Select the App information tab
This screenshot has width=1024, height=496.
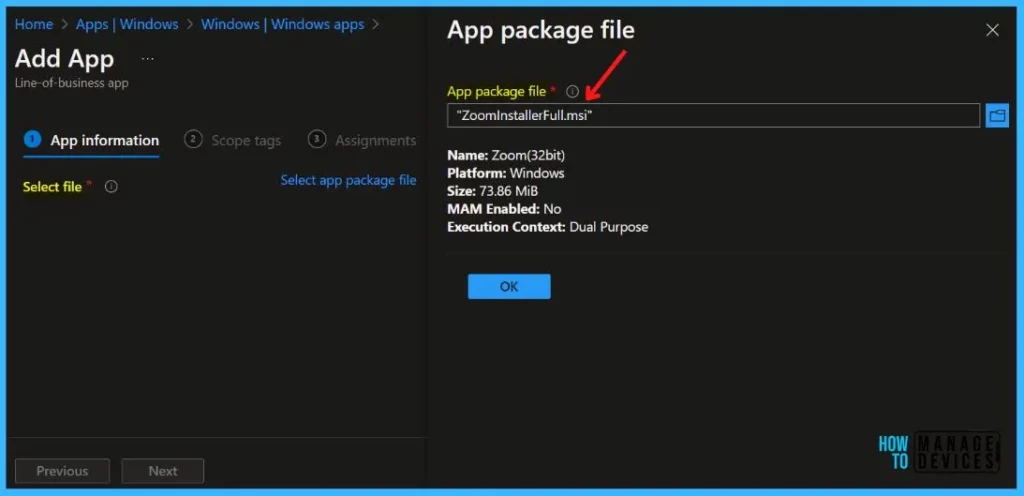click(x=91, y=140)
